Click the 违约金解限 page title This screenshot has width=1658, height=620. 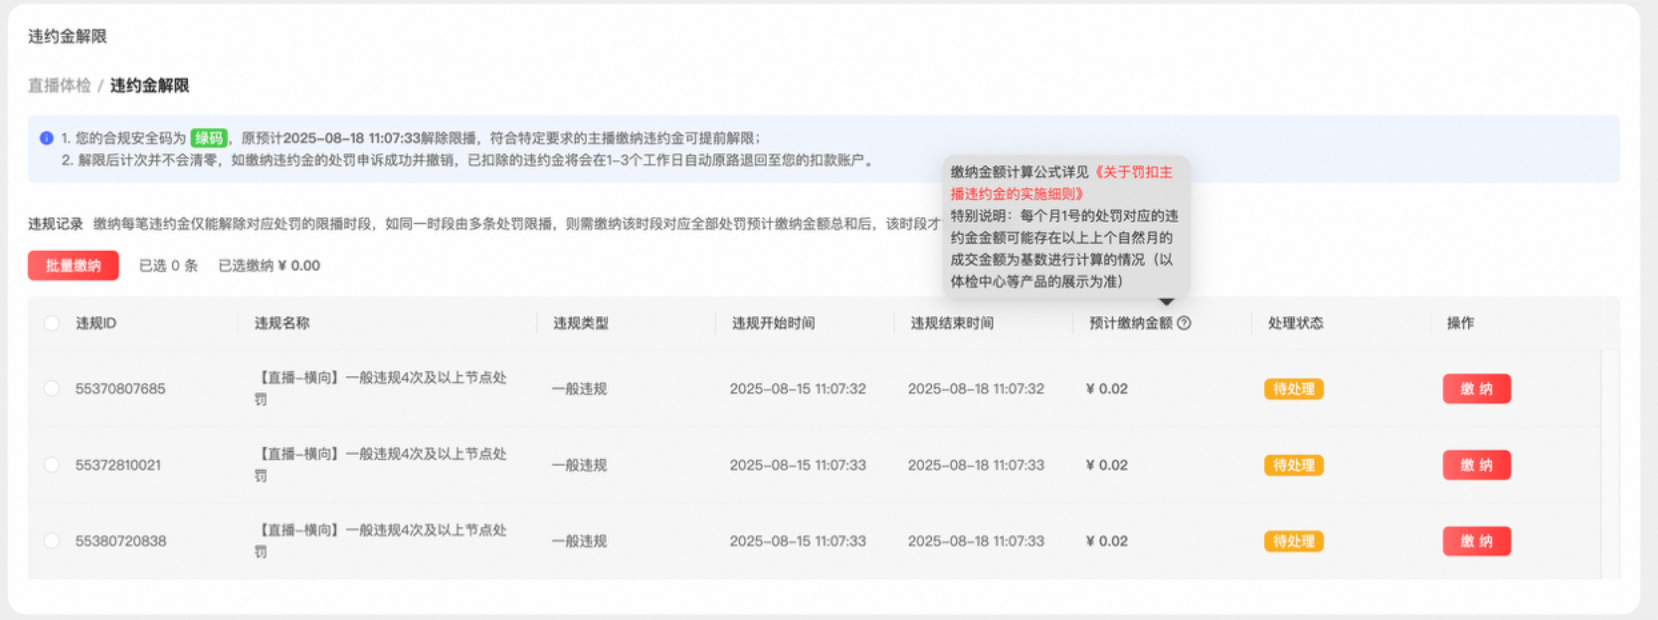[x=67, y=36]
